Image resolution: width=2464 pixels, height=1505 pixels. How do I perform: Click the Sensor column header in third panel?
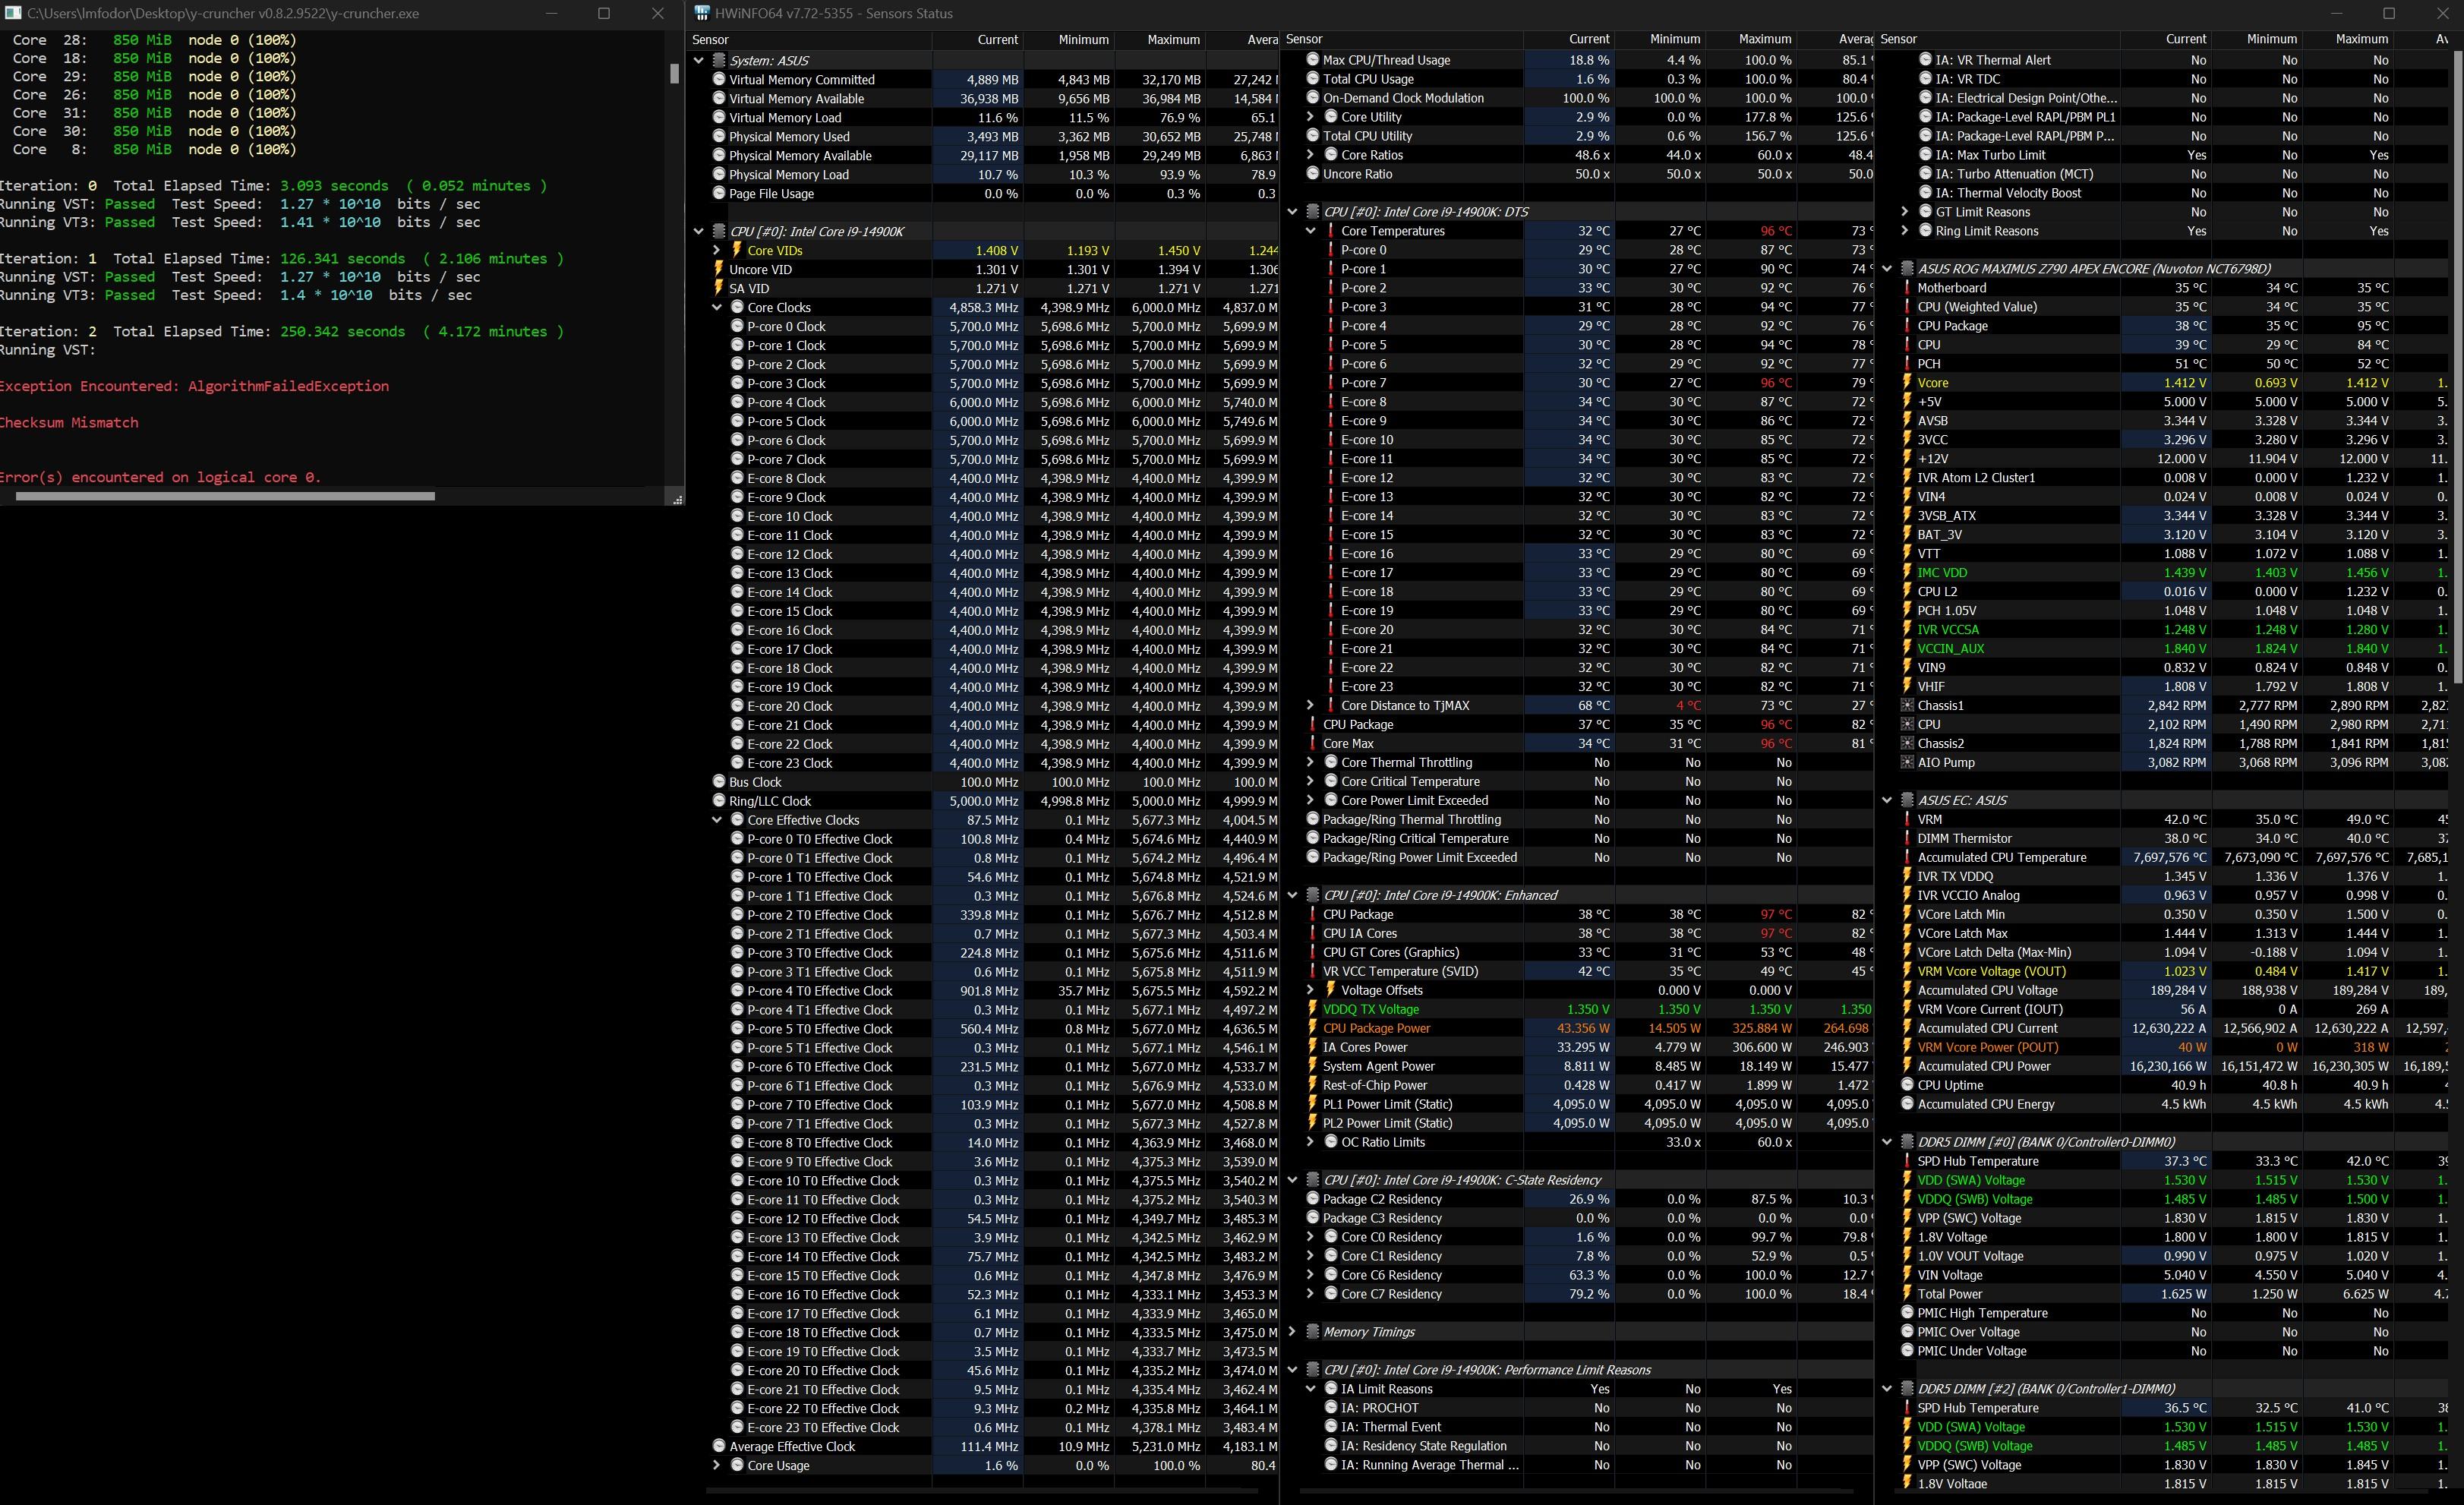(x=1999, y=39)
